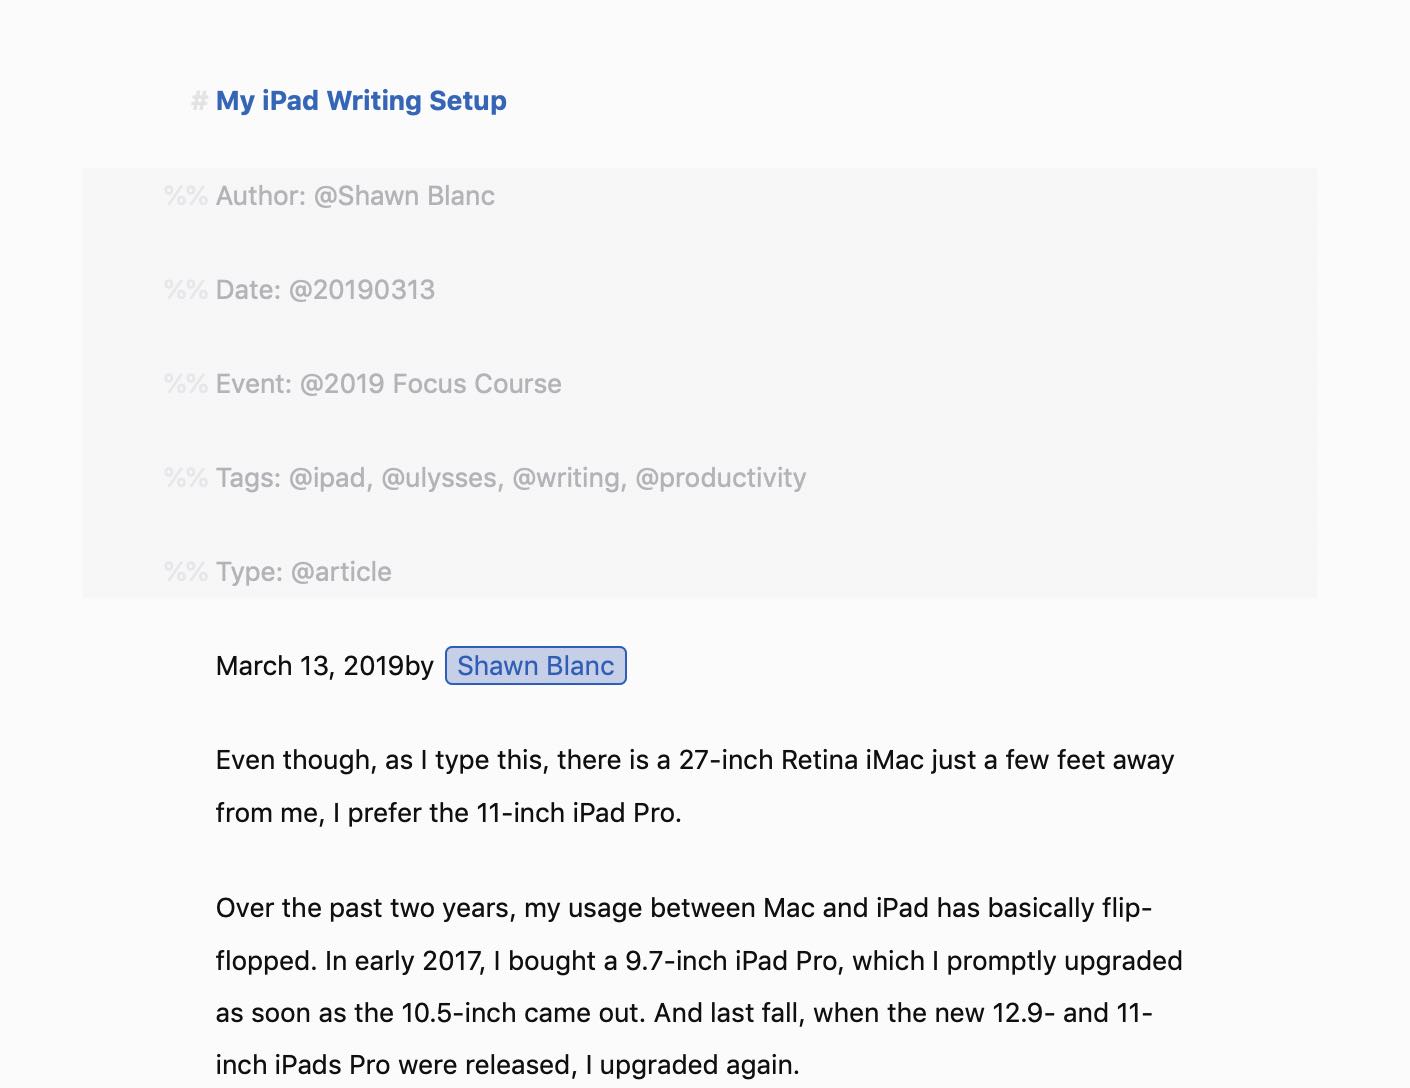Click the @writing tag
1410x1088 pixels.
566,478
